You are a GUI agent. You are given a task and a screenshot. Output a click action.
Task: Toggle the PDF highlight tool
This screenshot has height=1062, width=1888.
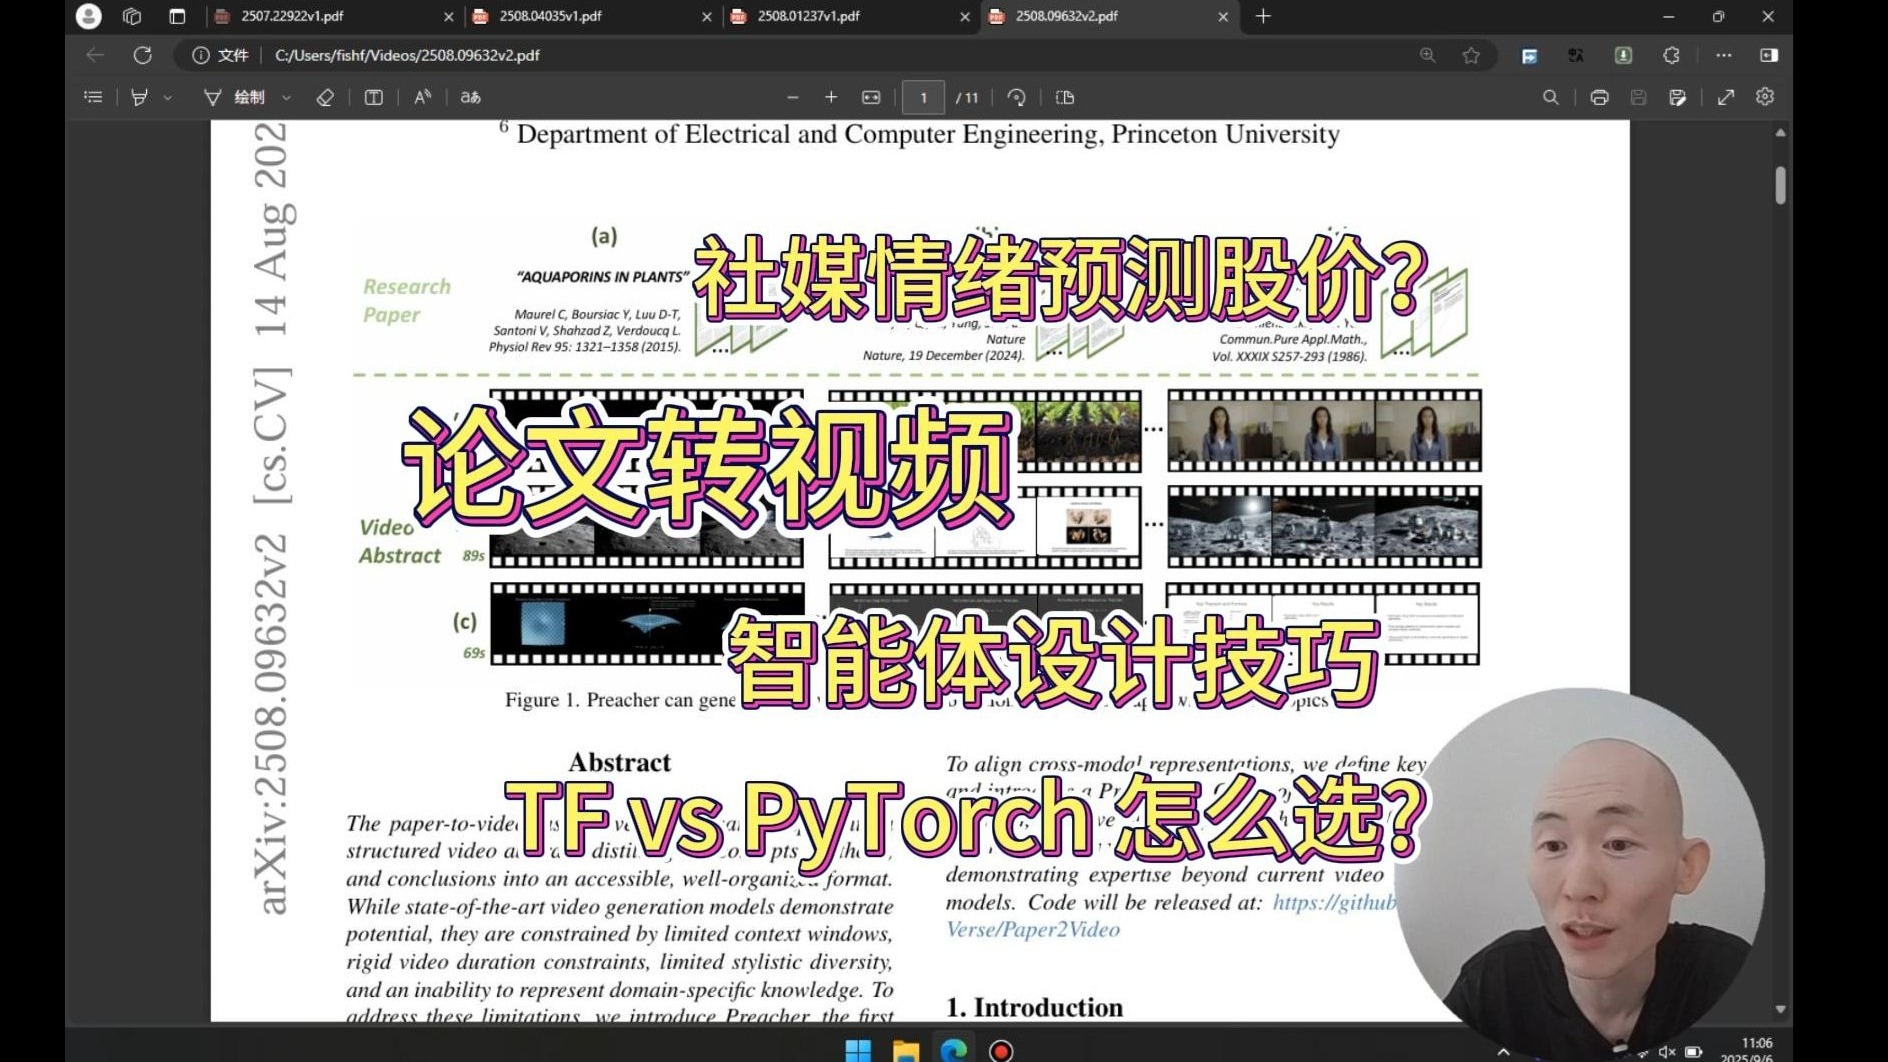(139, 97)
